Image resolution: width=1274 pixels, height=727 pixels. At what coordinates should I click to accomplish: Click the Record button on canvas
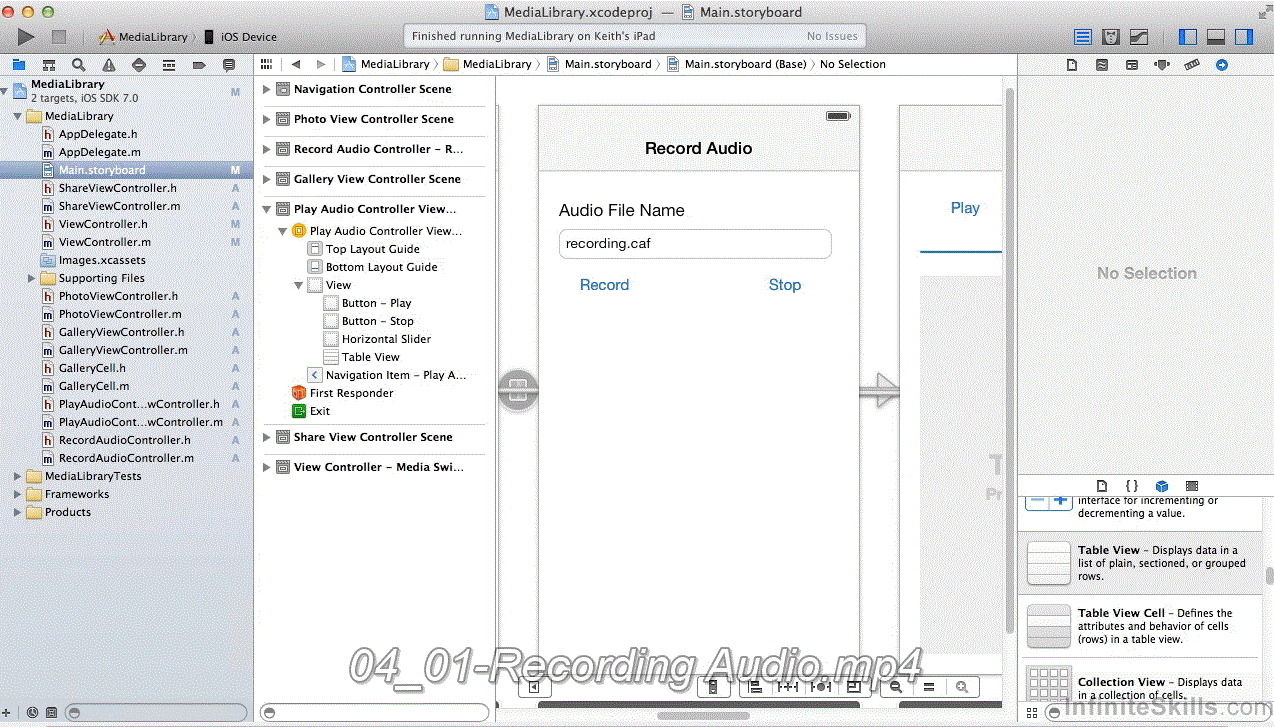[x=604, y=285]
